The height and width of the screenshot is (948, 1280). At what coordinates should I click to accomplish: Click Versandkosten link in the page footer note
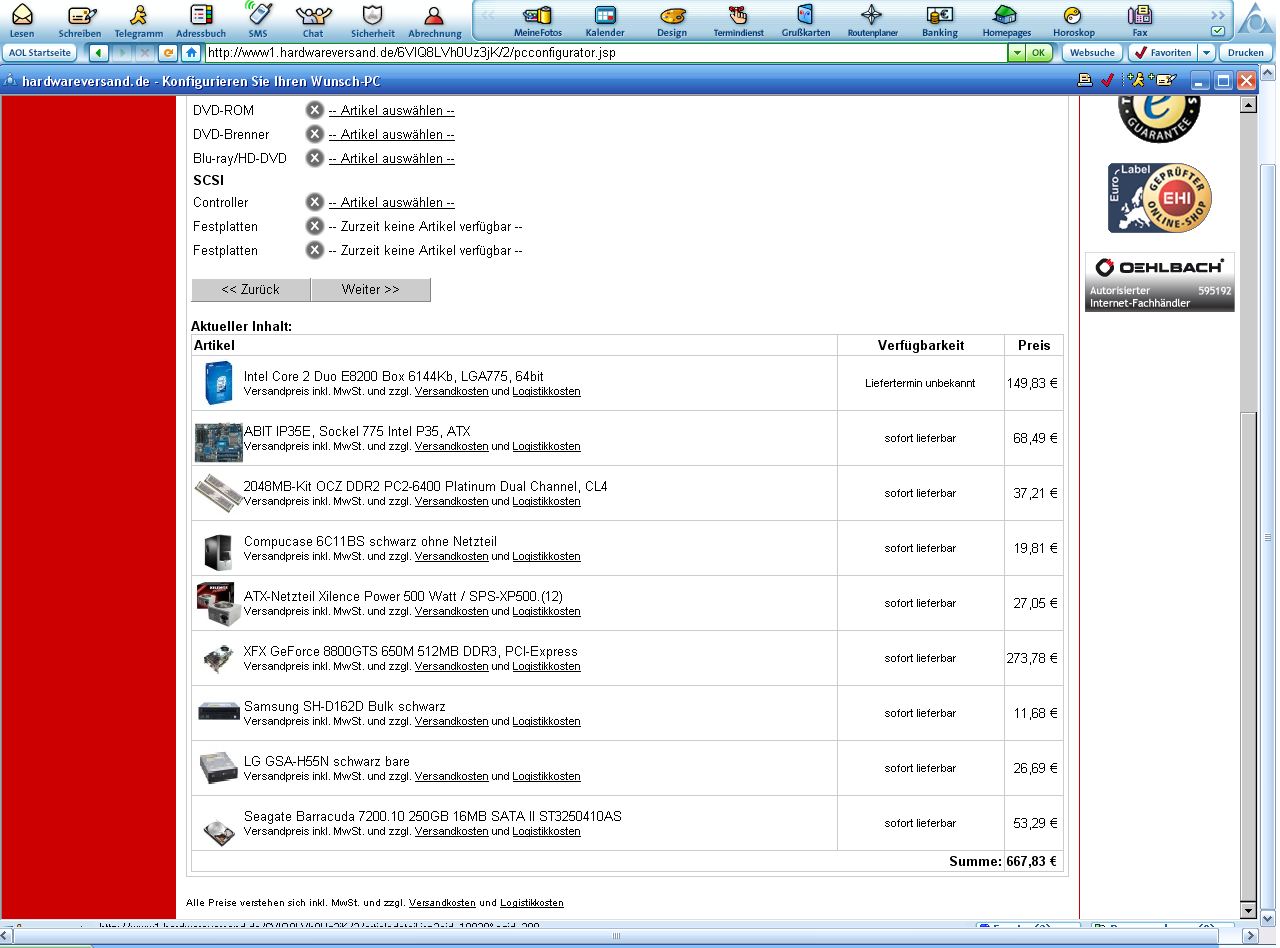[x=442, y=903]
